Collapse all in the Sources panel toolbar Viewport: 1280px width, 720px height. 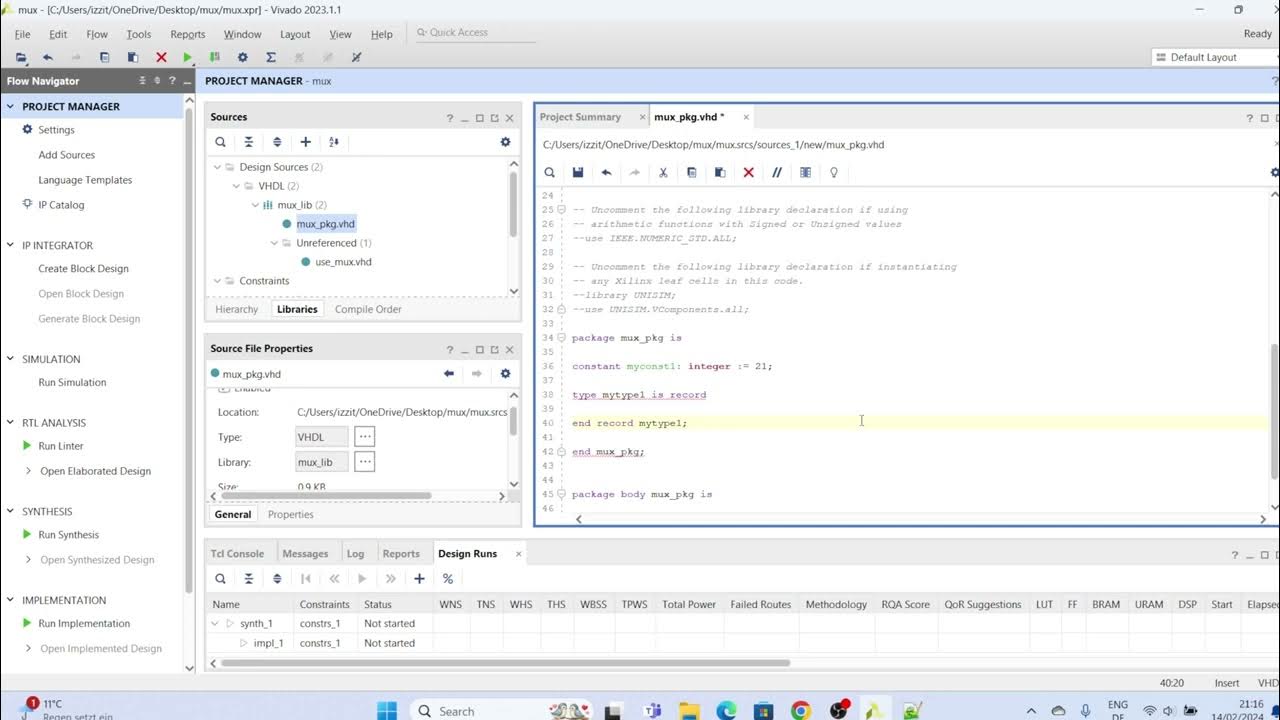click(249, 142)
